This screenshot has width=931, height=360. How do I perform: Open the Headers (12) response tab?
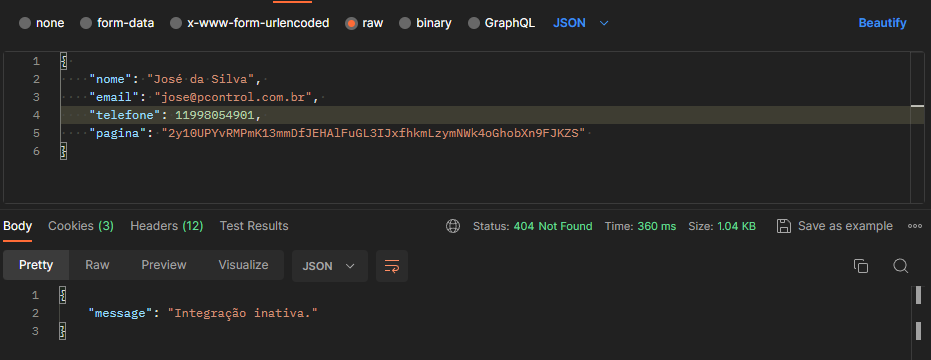coord(167,226)
